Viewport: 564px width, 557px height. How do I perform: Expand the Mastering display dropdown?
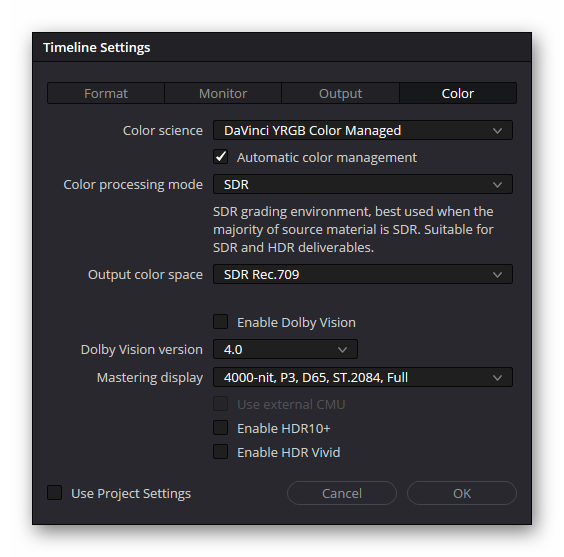coord(363,377)
